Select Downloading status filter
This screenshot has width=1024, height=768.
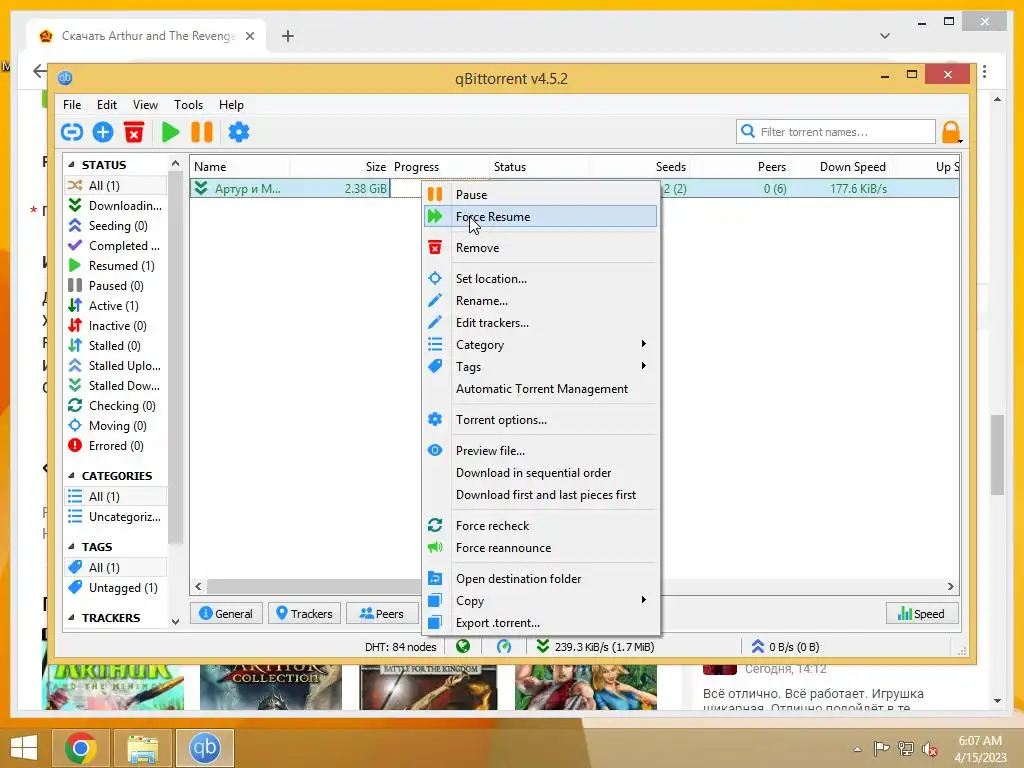(x=116, y=206)
